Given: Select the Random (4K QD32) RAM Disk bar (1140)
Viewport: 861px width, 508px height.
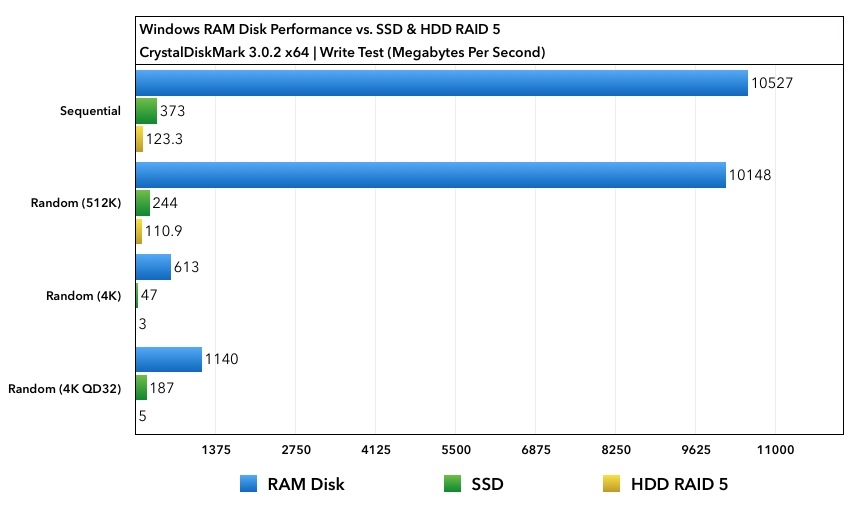Looking at the screenshot, I should tap(168, 359).
